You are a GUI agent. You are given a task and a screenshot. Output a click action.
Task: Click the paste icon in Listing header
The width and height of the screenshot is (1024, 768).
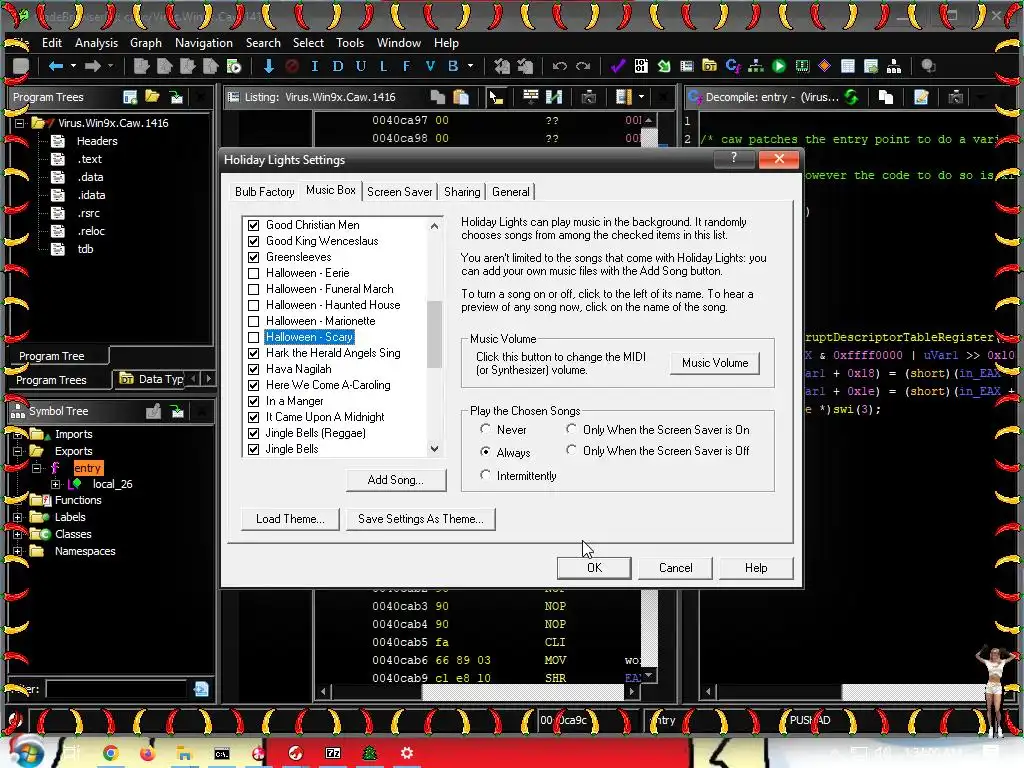[x=461, y=97]
